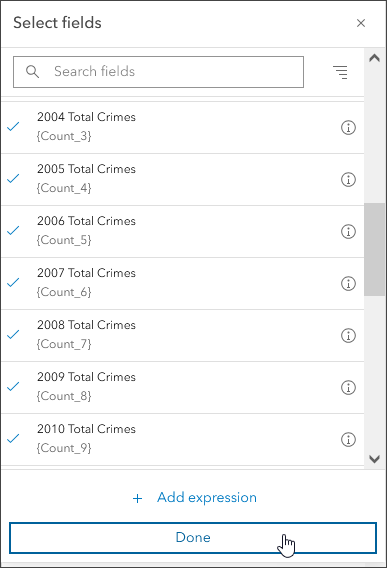
Task: Open info for 2004 Total Crimes field
Action: tap(348, 128)
